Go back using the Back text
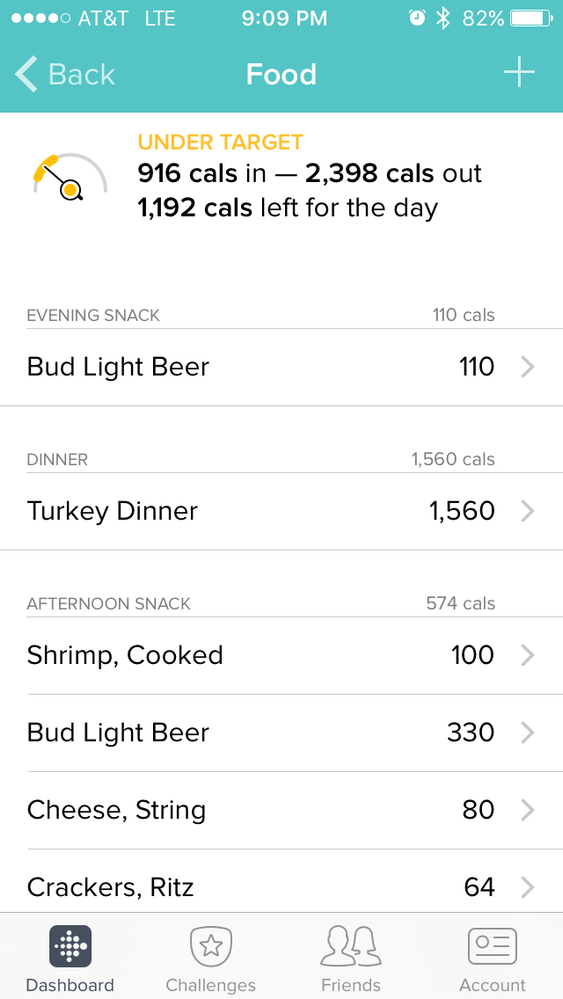Image resolution: width=563 pixels, height=999 pixels. [x=82, y=75]
